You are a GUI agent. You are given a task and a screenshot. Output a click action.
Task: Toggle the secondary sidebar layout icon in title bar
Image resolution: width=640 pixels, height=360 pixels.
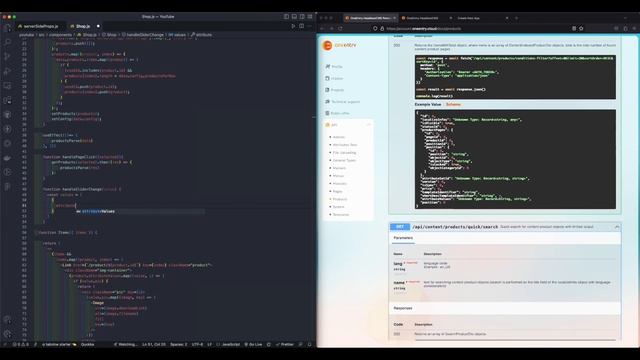pyautogui.click(x=302, y=17)
